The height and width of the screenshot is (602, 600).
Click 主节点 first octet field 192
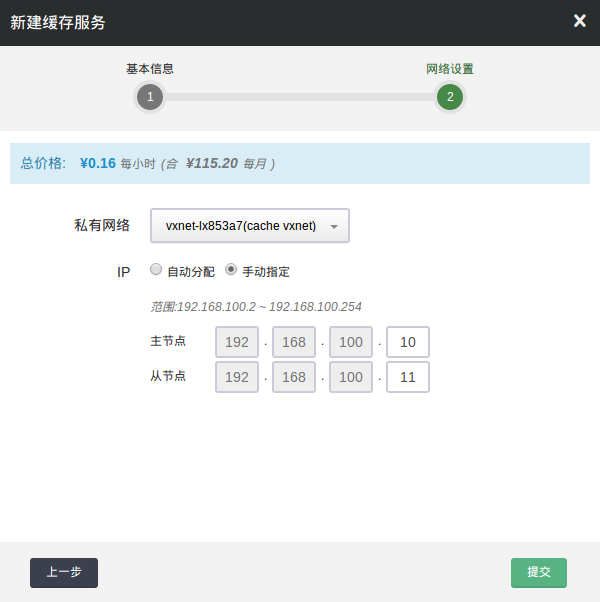[x=237, y=342]
